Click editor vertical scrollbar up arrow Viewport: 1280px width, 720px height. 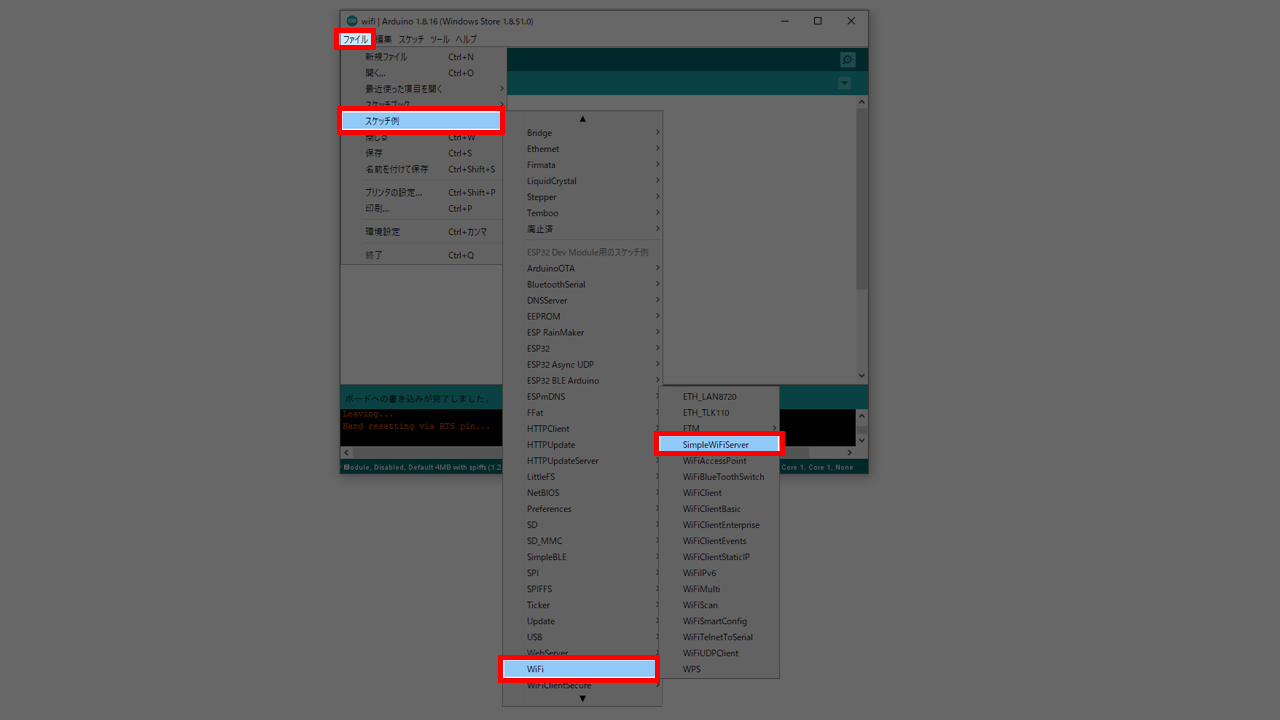point(862,101)
